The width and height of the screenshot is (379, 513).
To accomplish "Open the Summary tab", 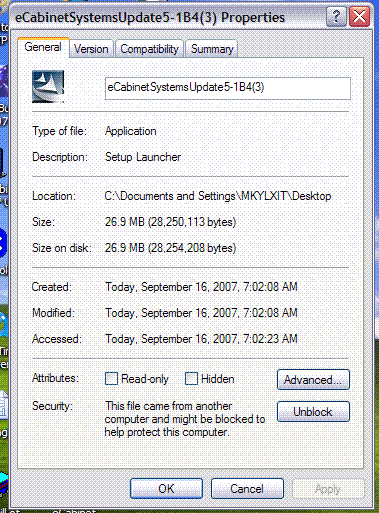I will pos(212,49).
